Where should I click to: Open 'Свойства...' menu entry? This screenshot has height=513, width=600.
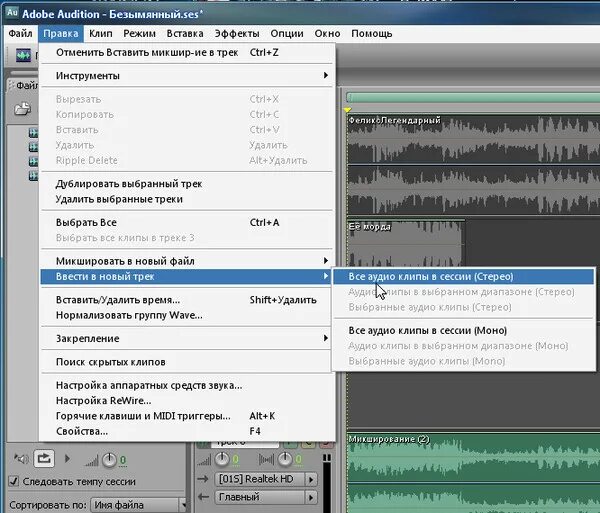pos(187,431)
